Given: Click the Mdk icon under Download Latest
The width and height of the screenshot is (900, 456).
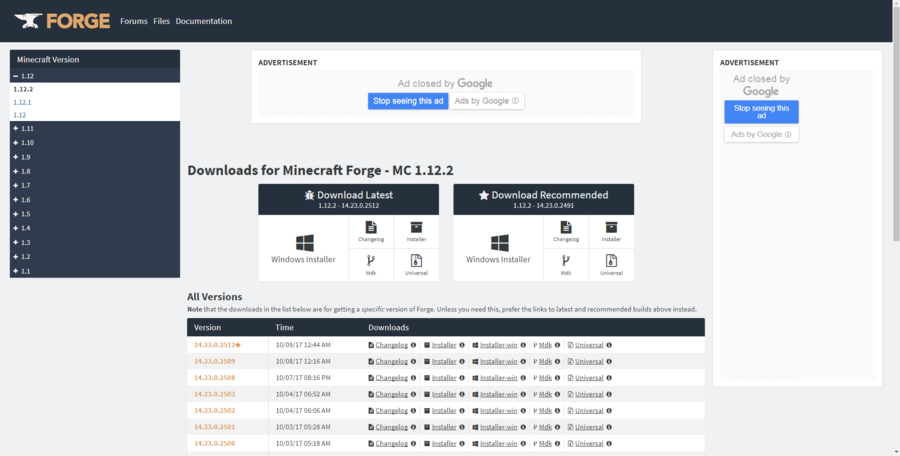Looking at the screenshot, I should (x=371, y=264).
